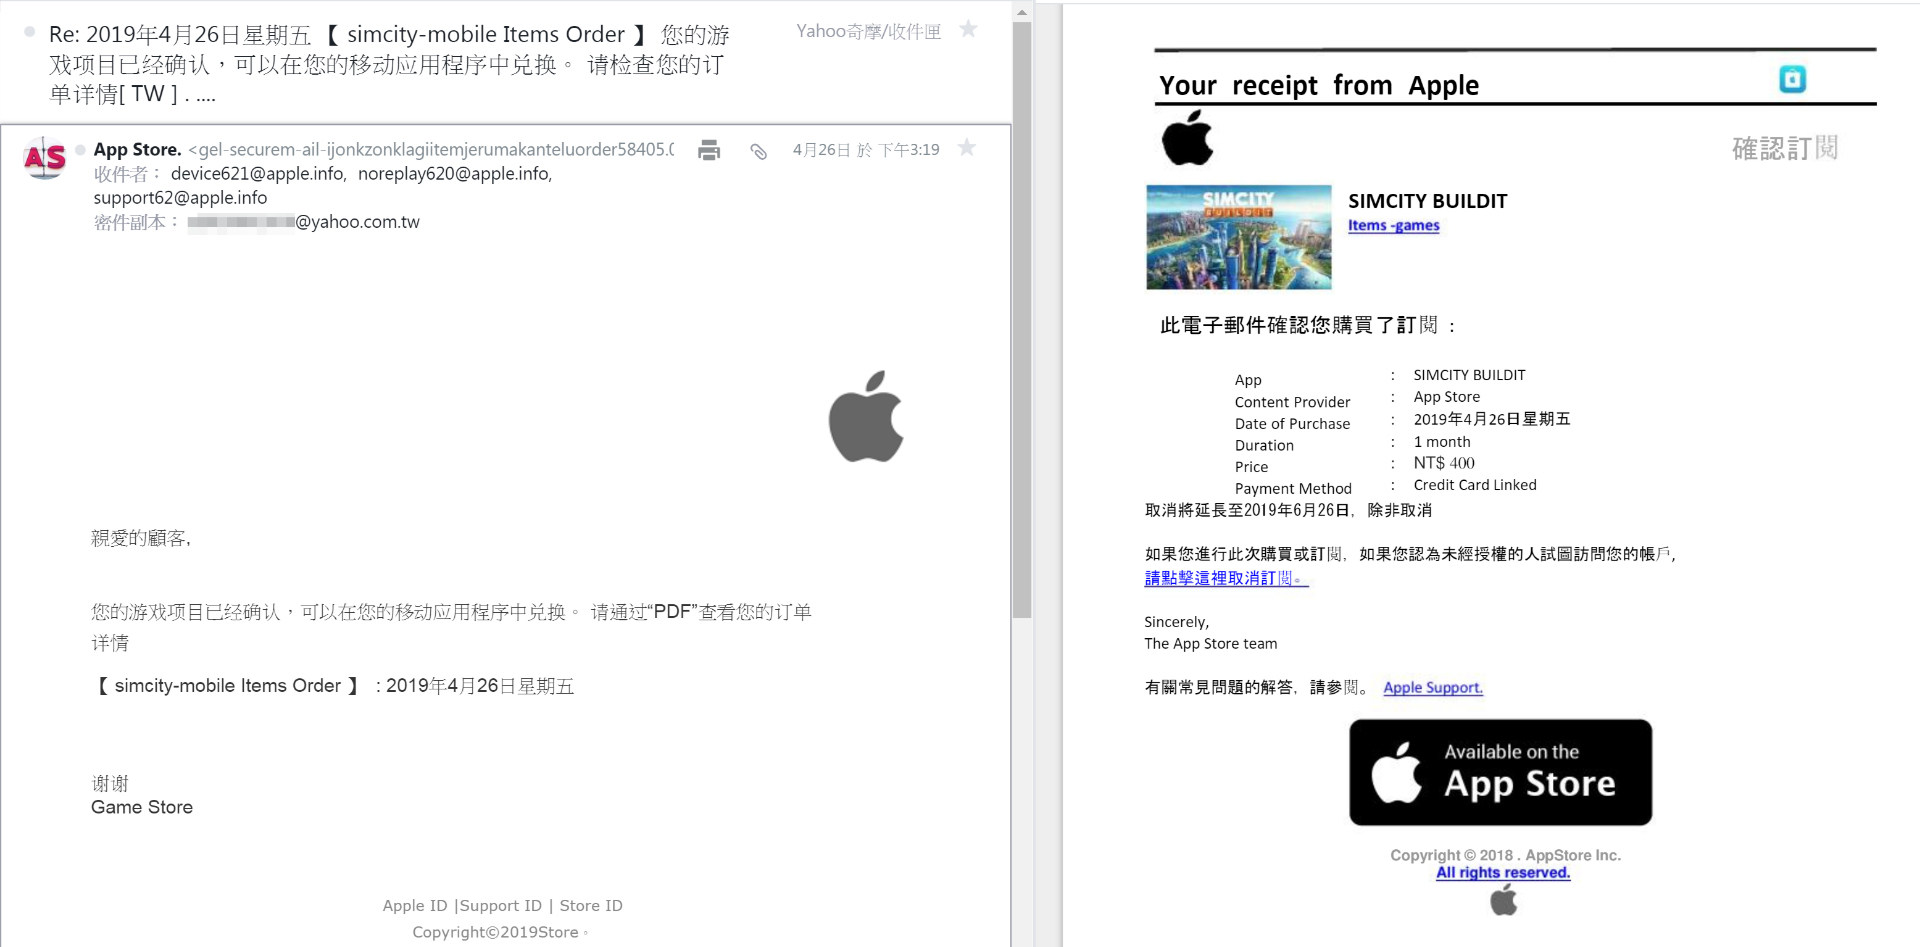Click the cancel subscription link
This screenshot has width=1920, height=947.
click(1225, 578)
